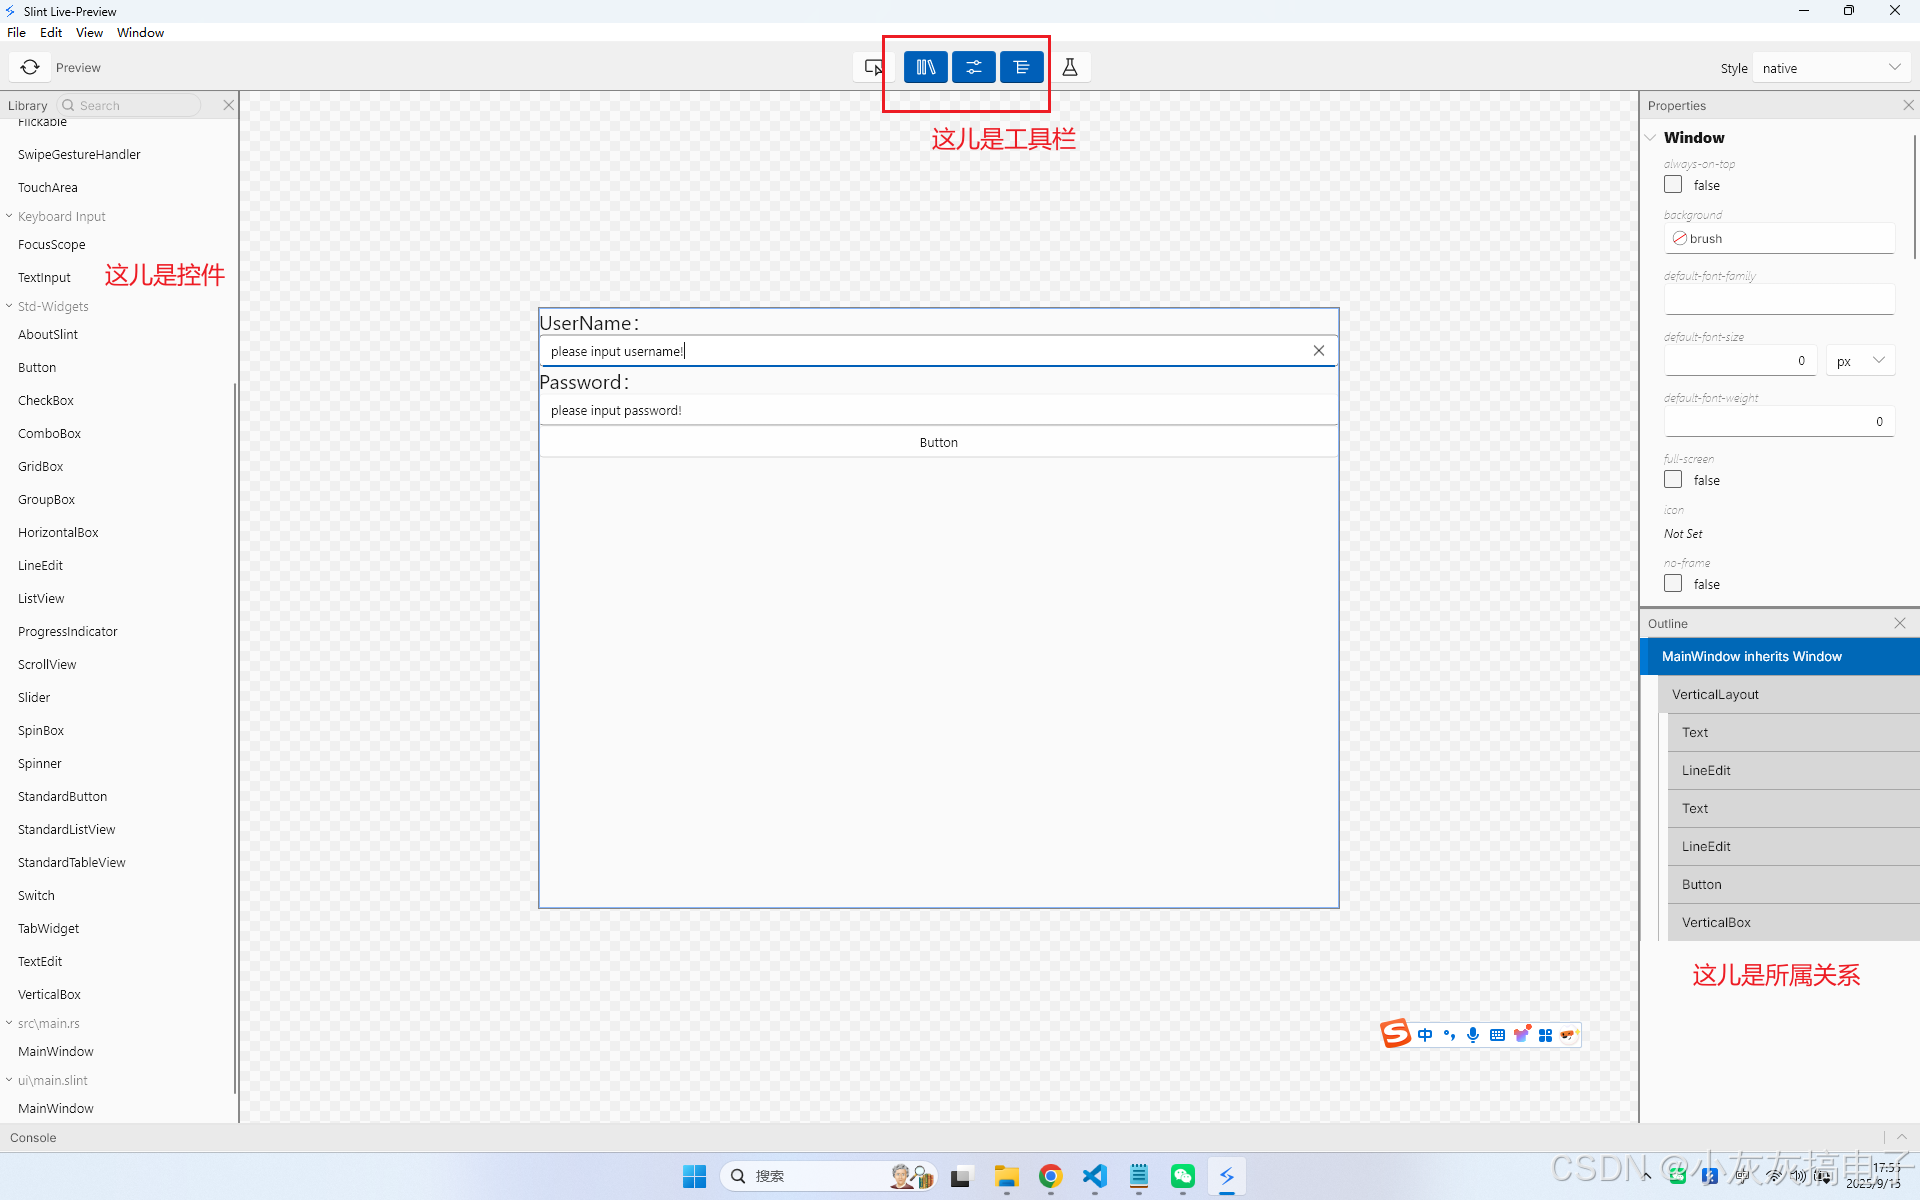
Task: Toggle the always-on-top checkbox
Action: (x=1673, y=184)
